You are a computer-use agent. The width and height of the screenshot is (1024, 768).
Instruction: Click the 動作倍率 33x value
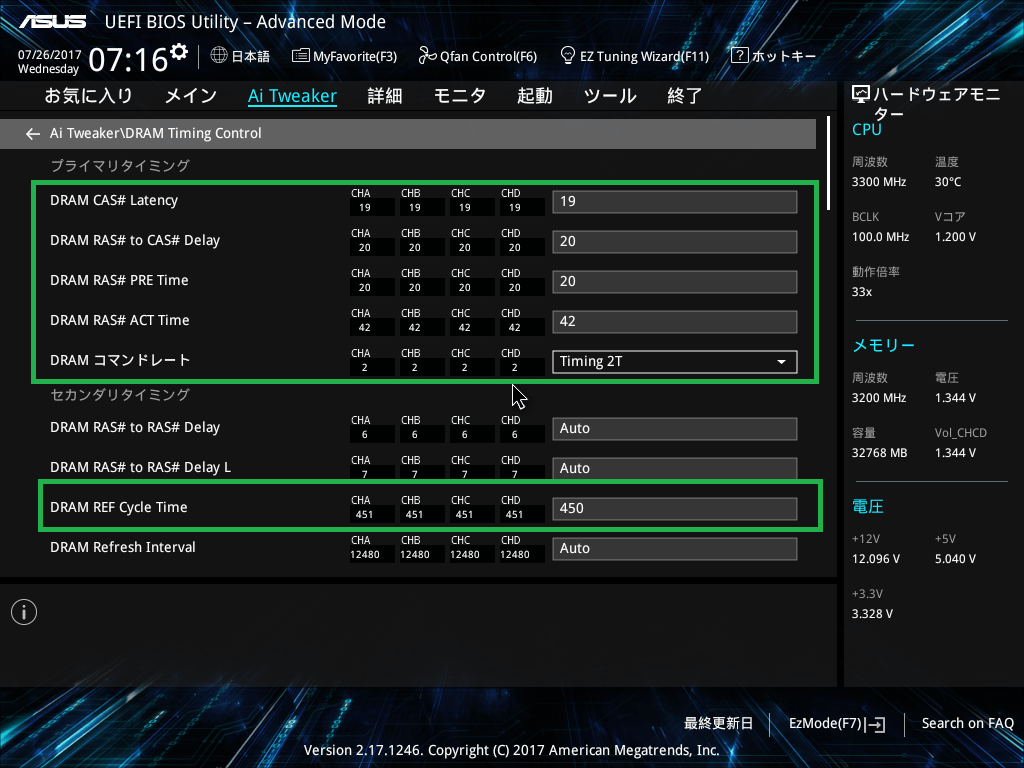point(862,292)
